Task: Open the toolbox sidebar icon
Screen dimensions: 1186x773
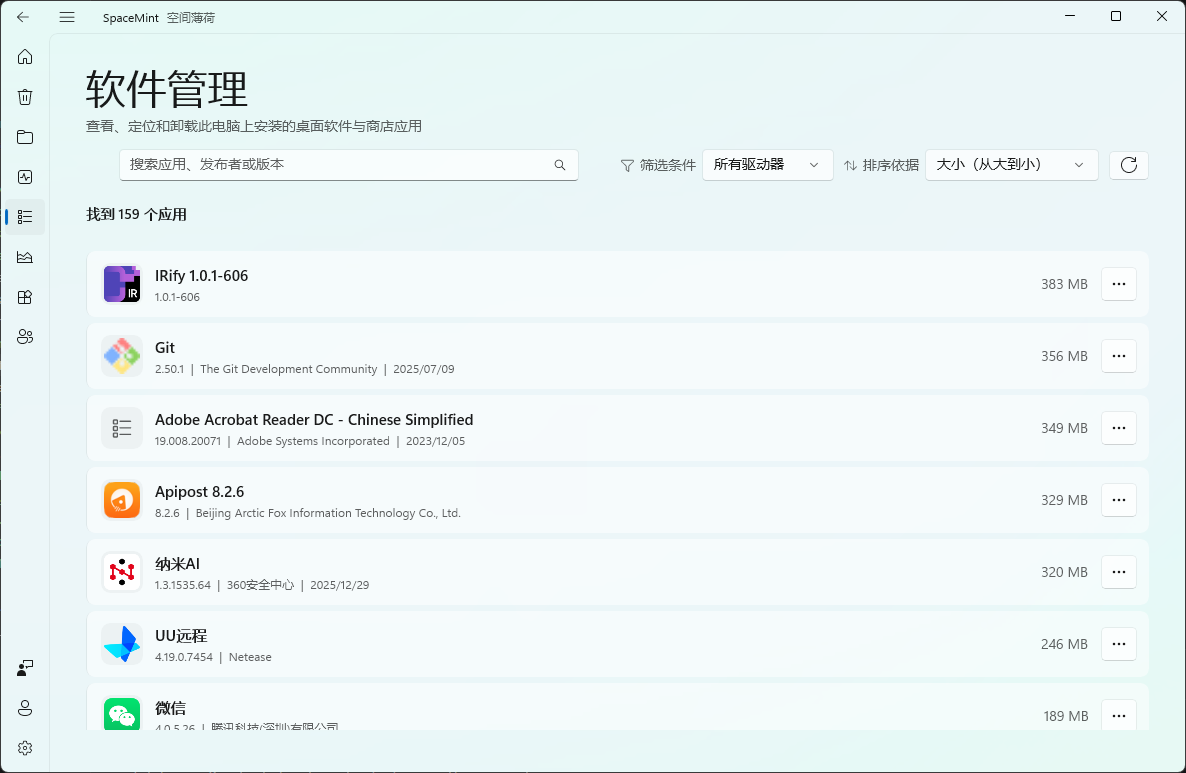Action: point(25,297)
